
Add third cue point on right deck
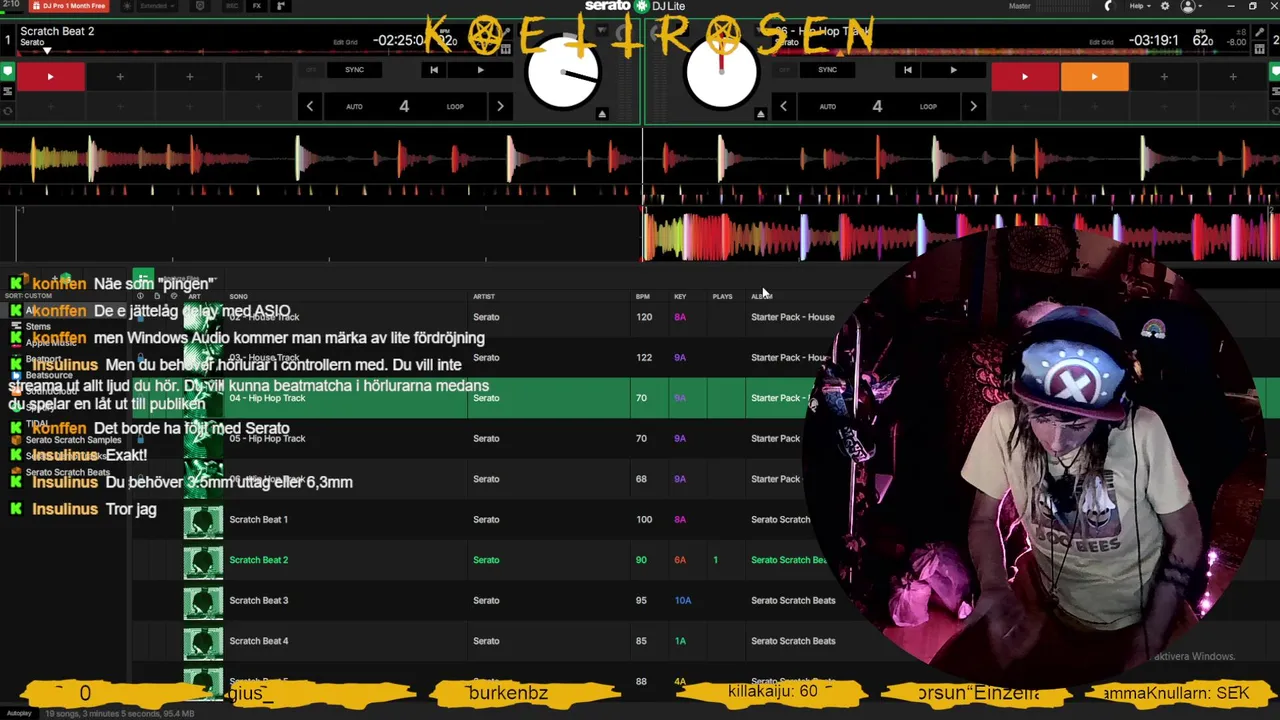click(1164, 77)
